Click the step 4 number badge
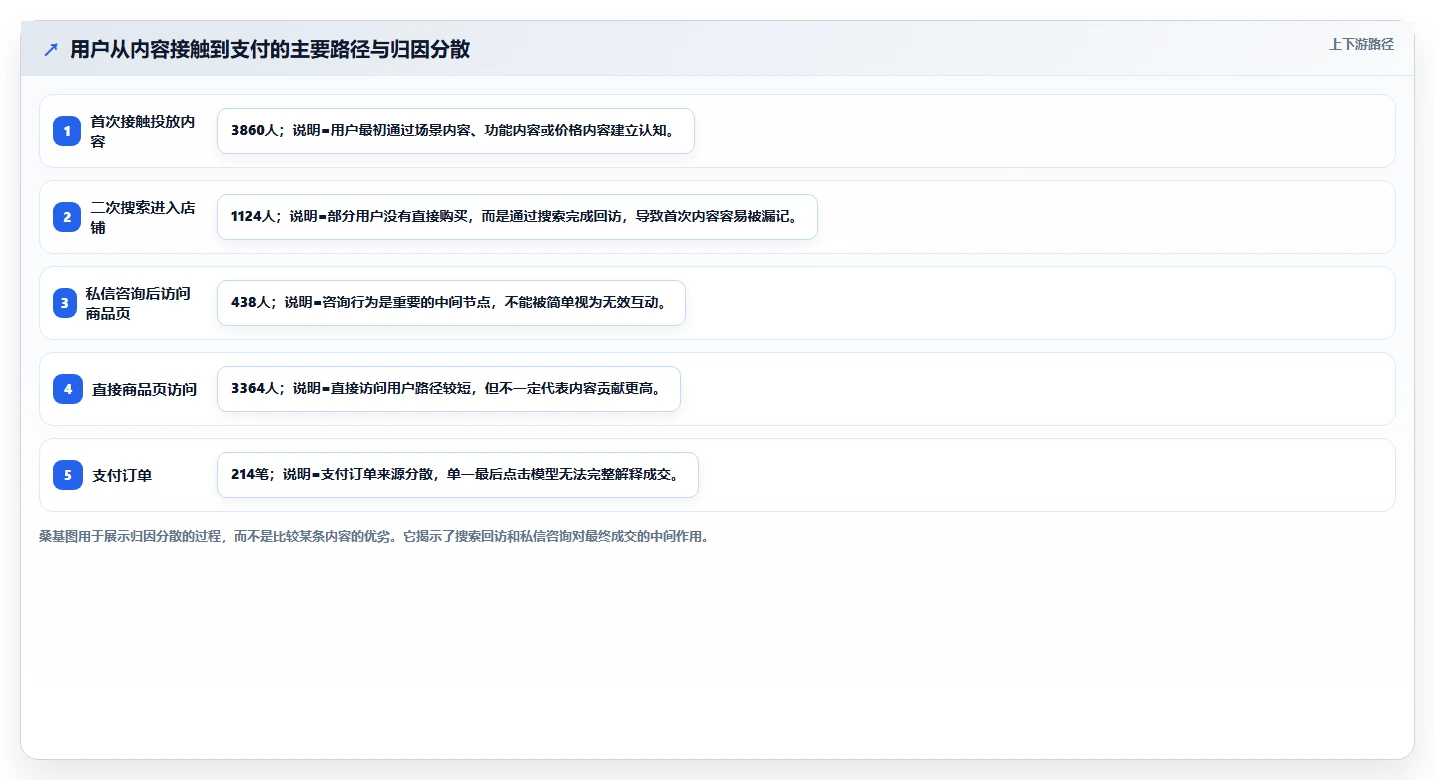Image resolution: width=1435 pixels, height=780 pixels. [x=68, y=389]
